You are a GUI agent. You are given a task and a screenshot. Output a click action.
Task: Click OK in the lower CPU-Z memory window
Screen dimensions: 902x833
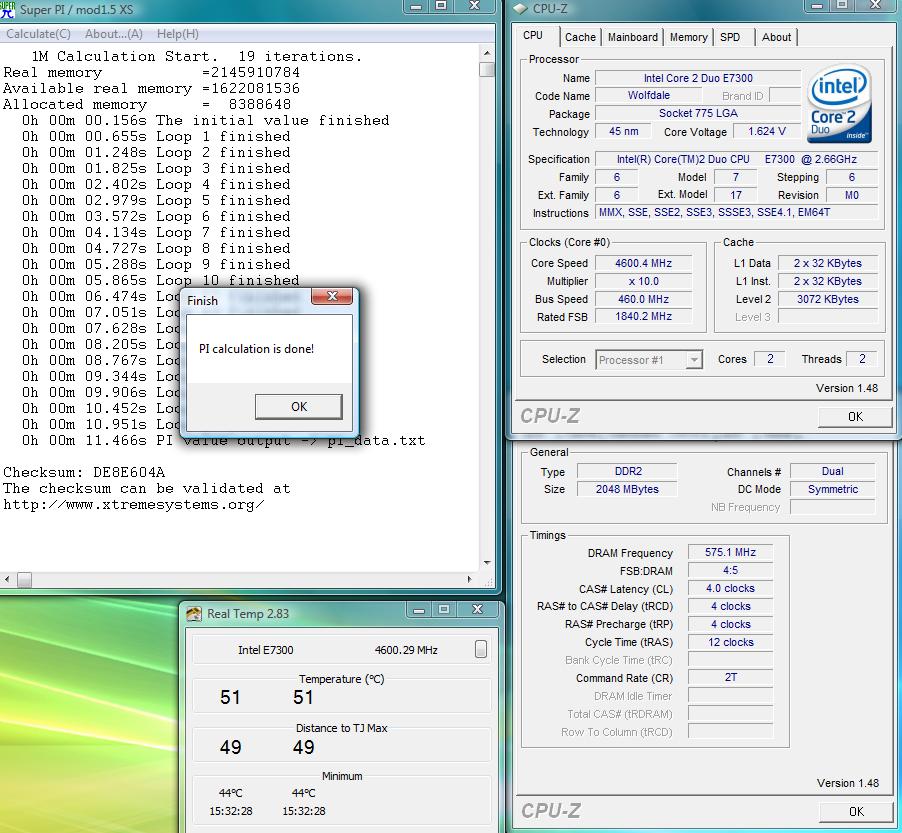tap(855, 812)
